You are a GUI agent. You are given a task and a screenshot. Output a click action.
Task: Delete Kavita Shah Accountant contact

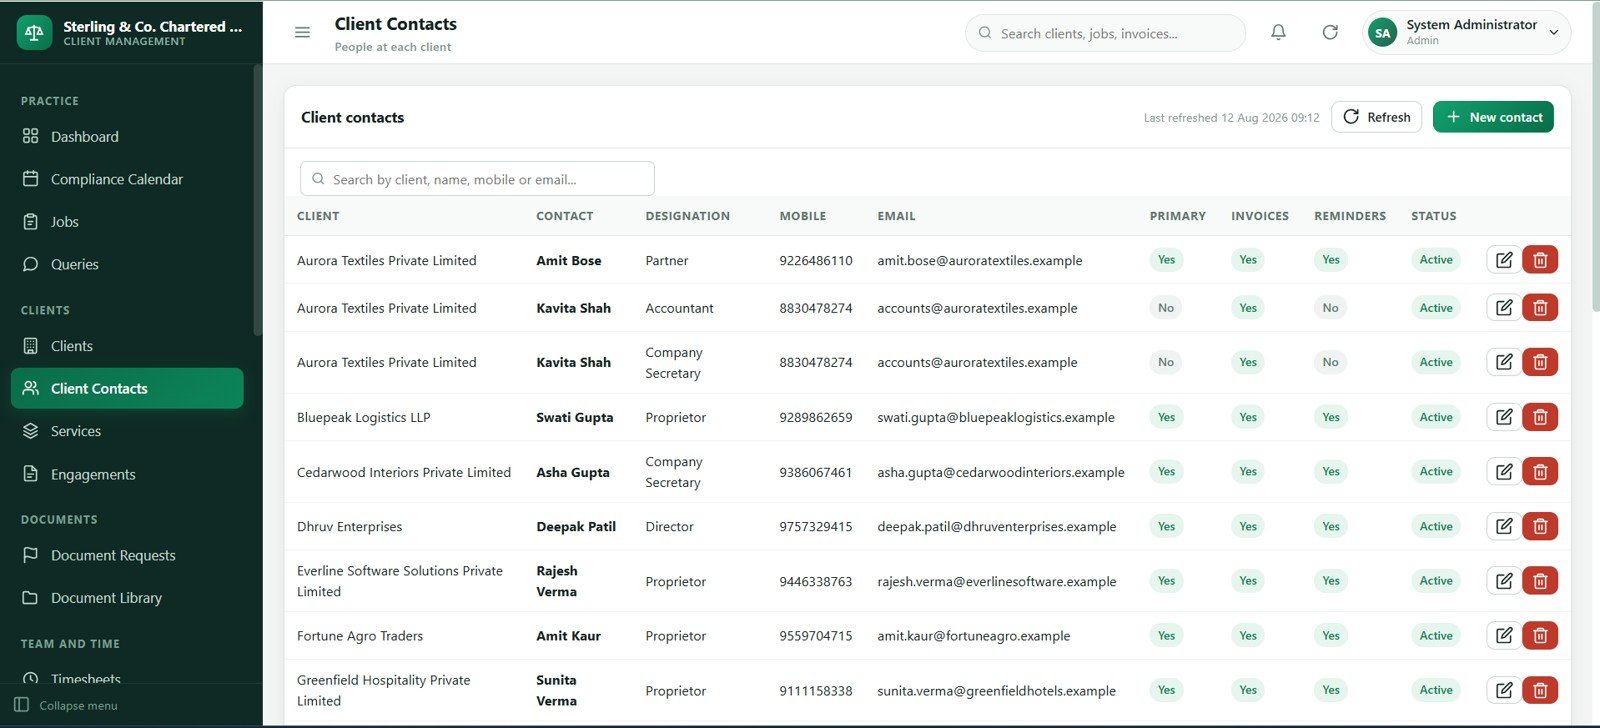pyautogui.click(x=1540, y=308)
